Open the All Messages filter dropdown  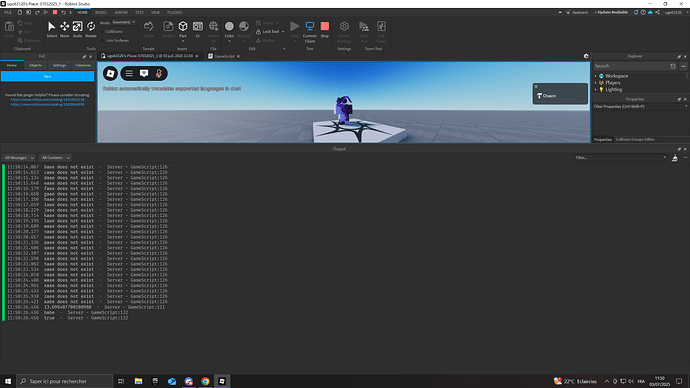pyautogui.click(x=19, y=157)
